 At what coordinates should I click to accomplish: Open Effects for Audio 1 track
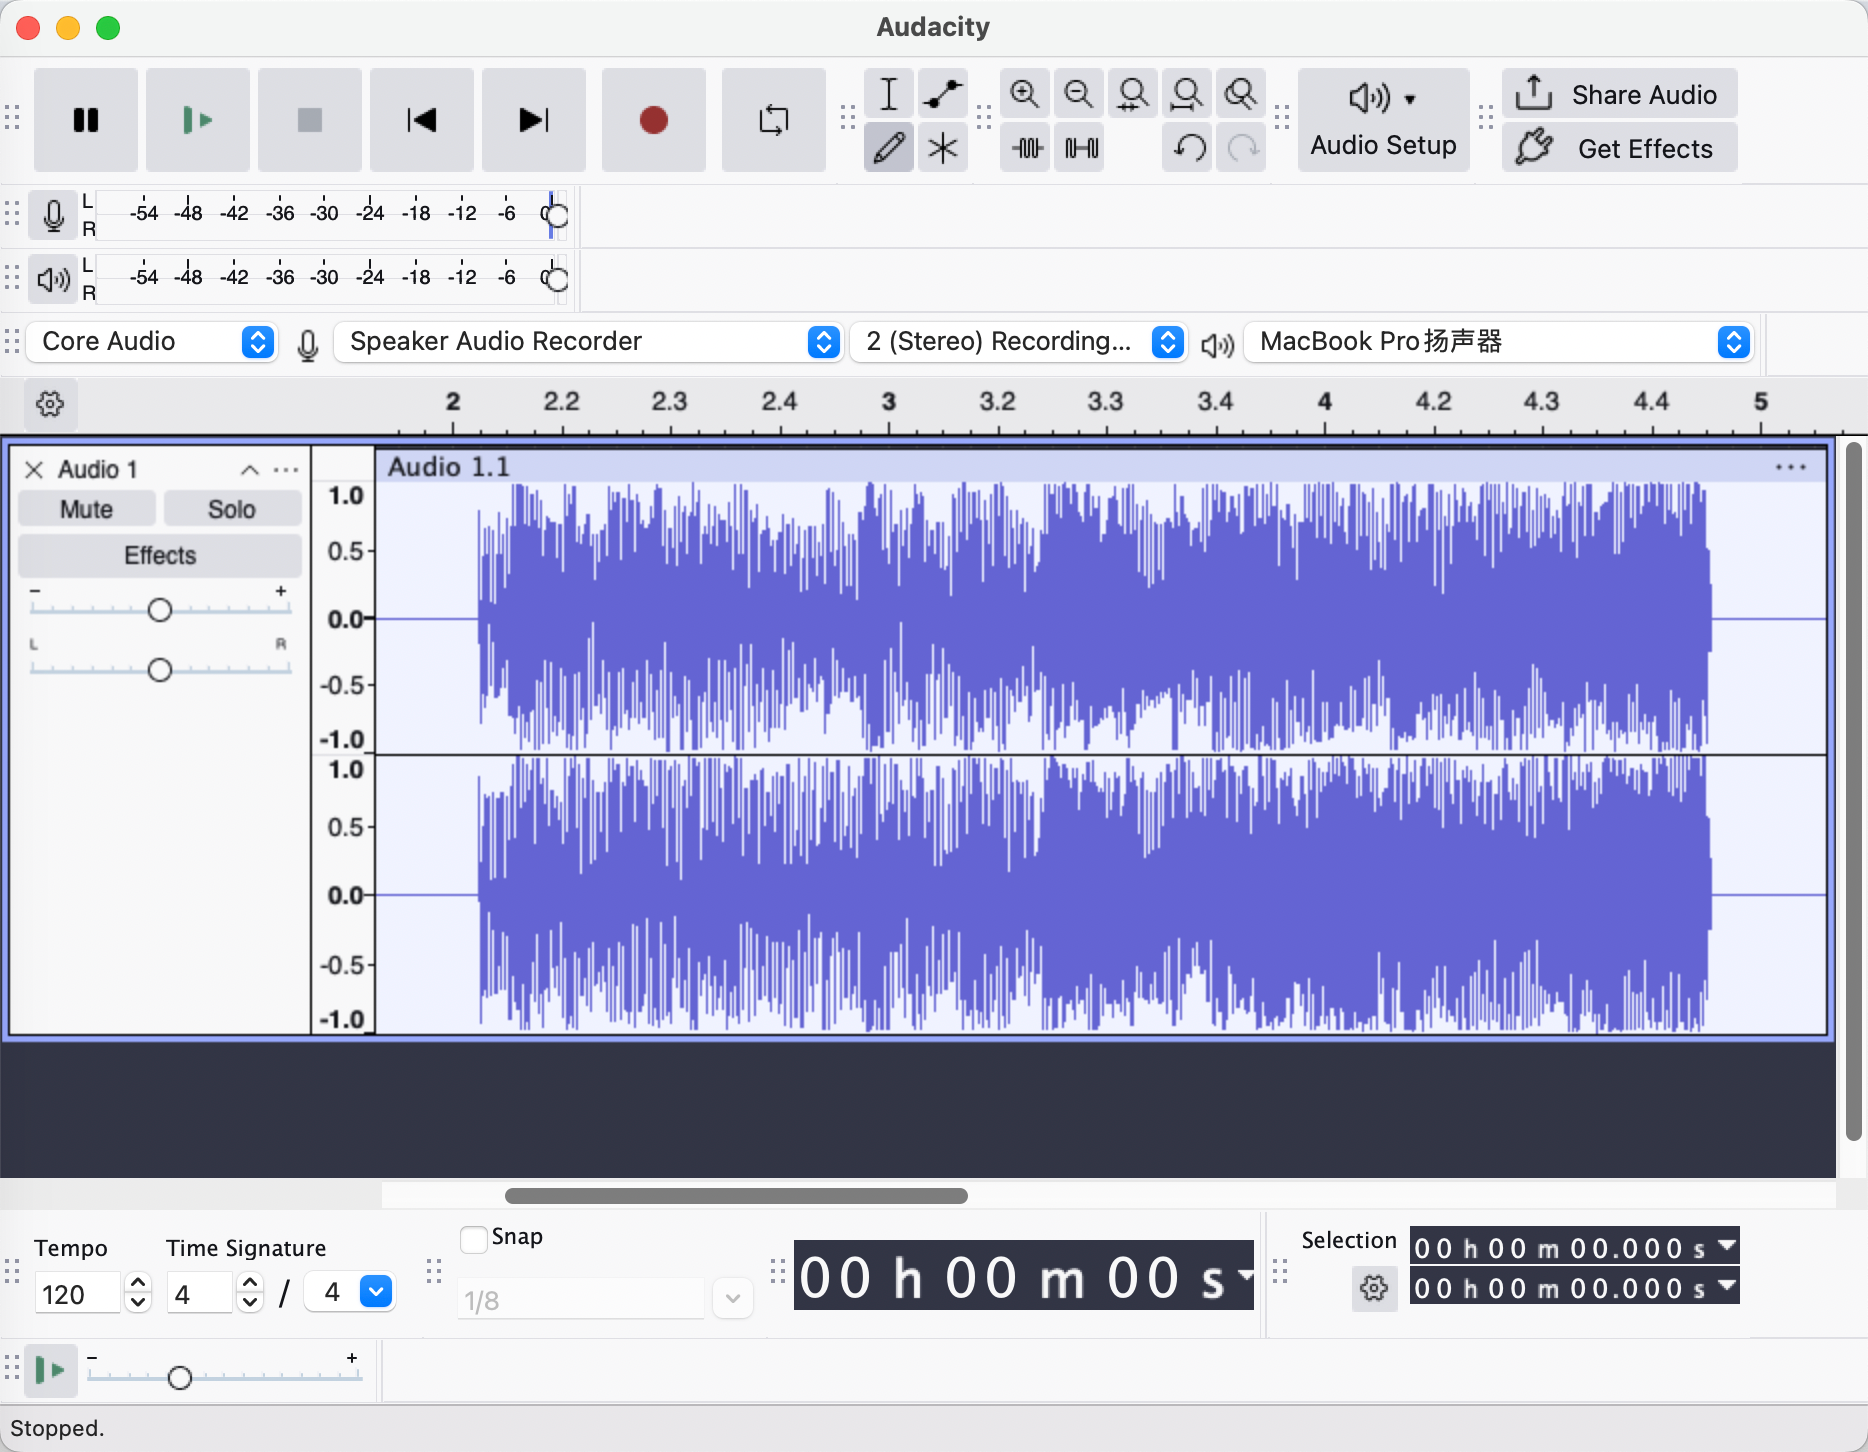(159, 555)
